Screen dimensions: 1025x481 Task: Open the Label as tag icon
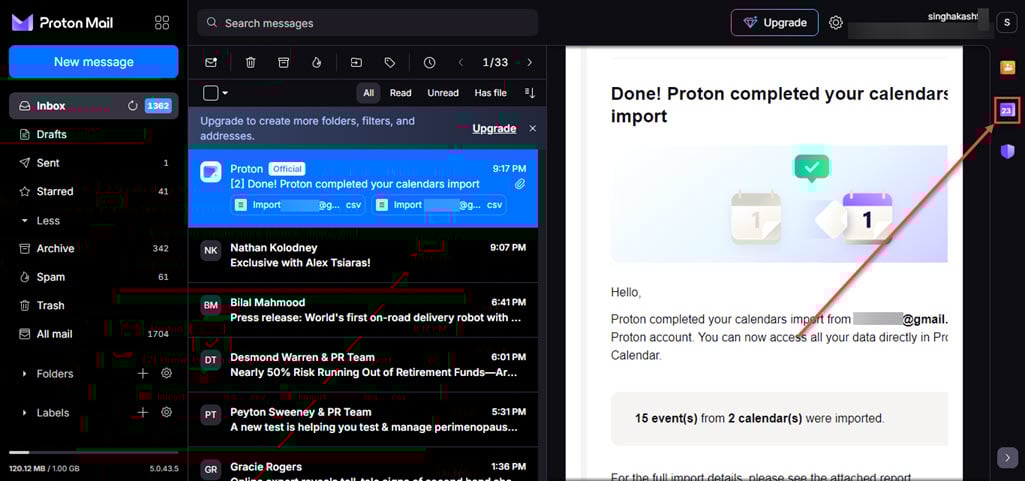tap(390, 63)
